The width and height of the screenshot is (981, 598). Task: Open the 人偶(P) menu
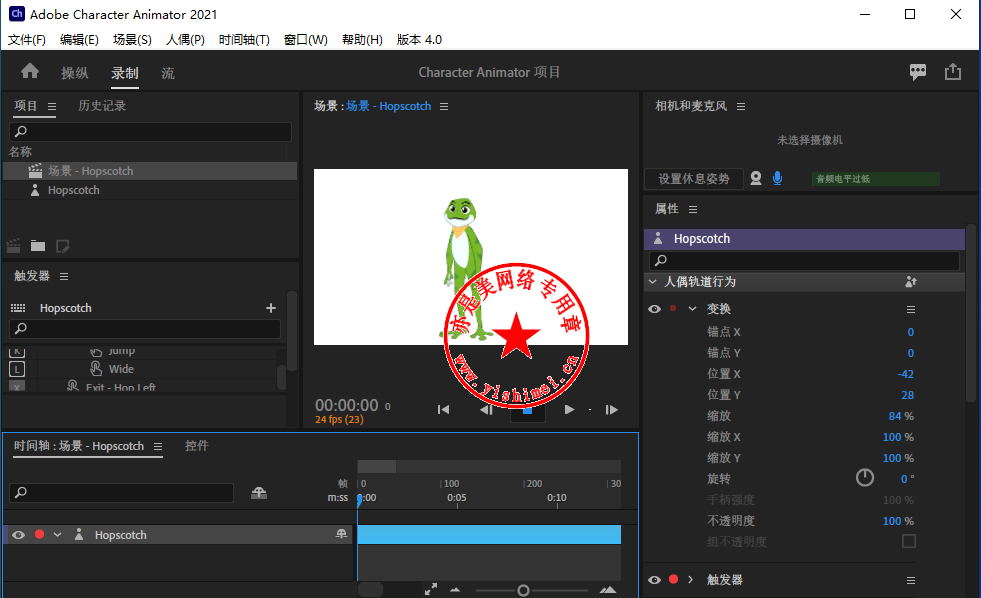[185, 40]
